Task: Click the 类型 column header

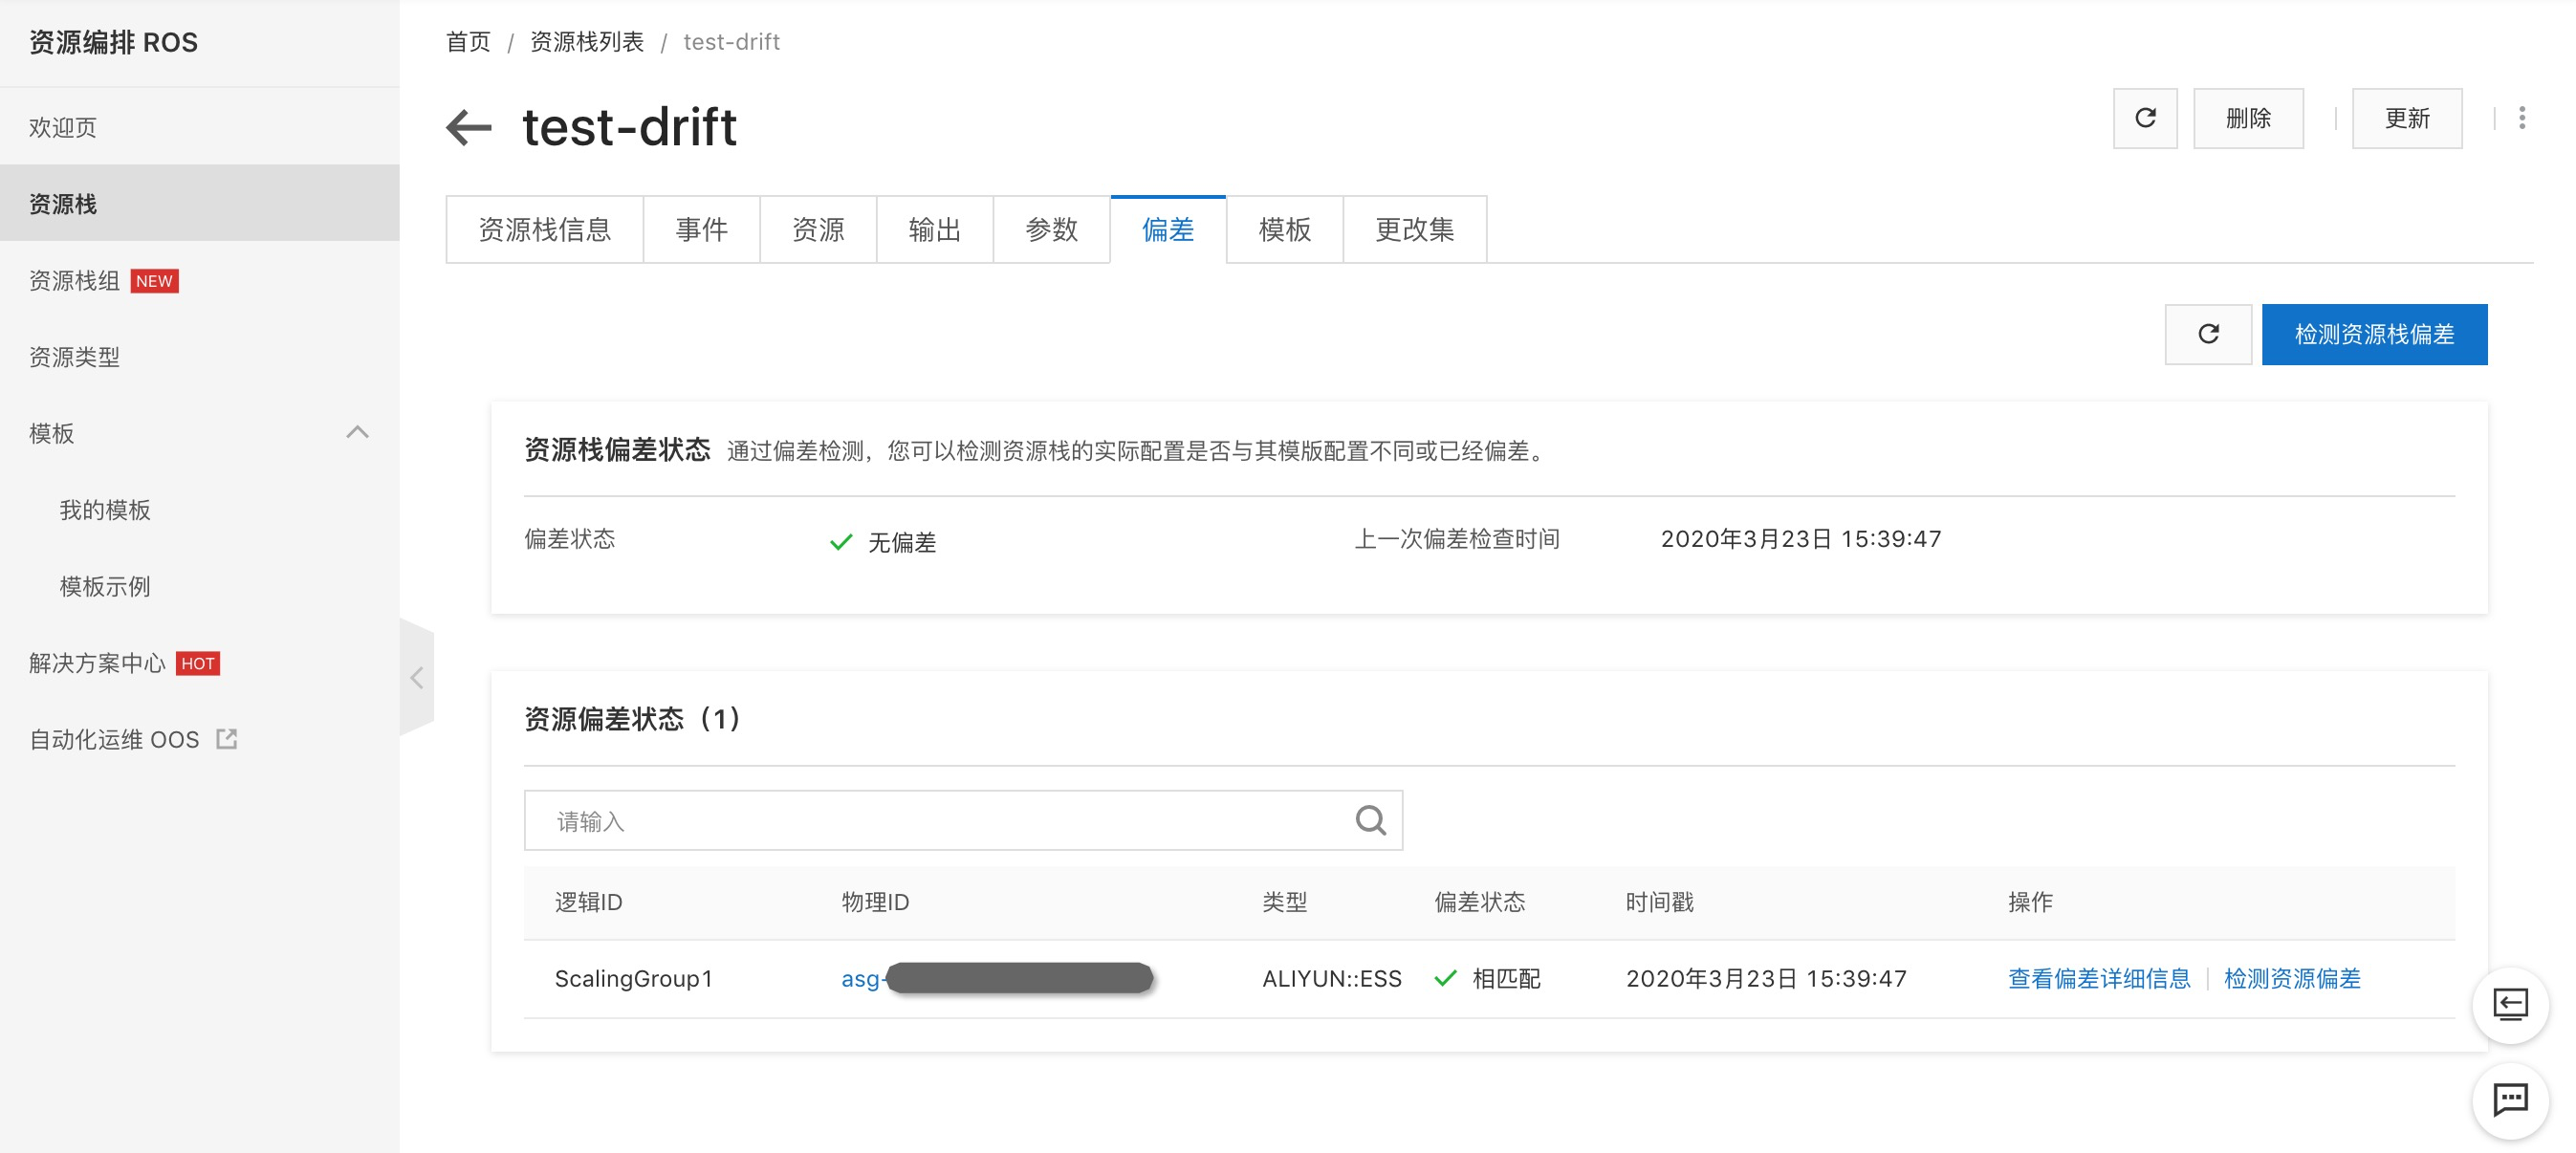Action: (x=1285, y=902)
